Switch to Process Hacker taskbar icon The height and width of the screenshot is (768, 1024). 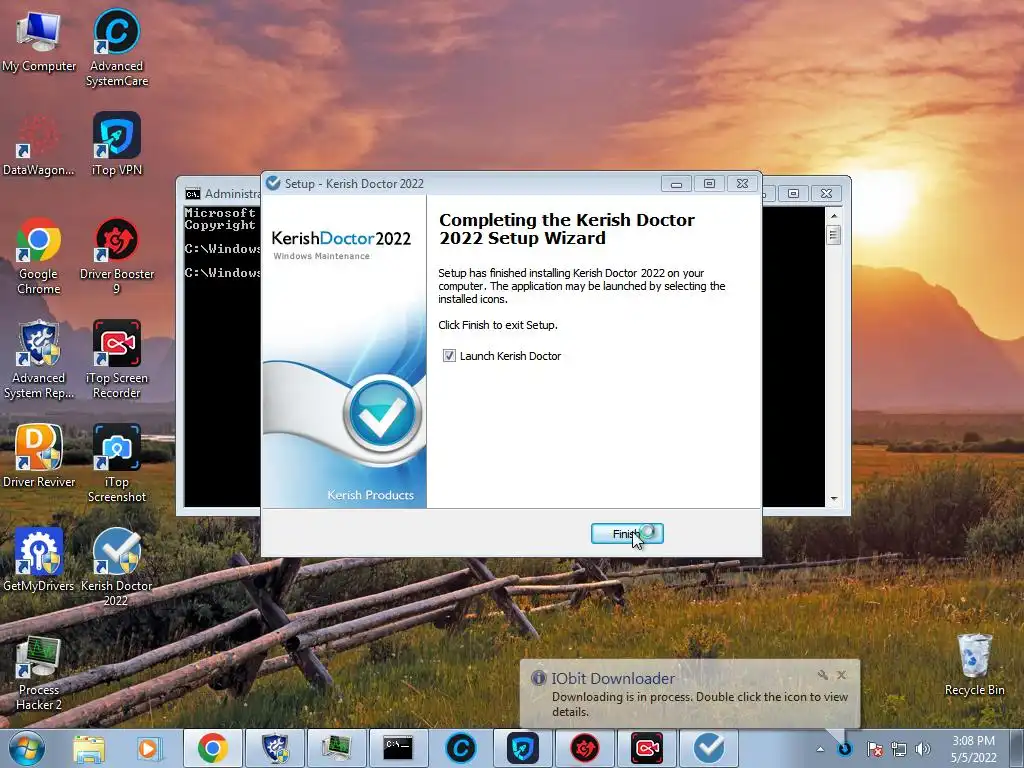(x=337, y=748)
